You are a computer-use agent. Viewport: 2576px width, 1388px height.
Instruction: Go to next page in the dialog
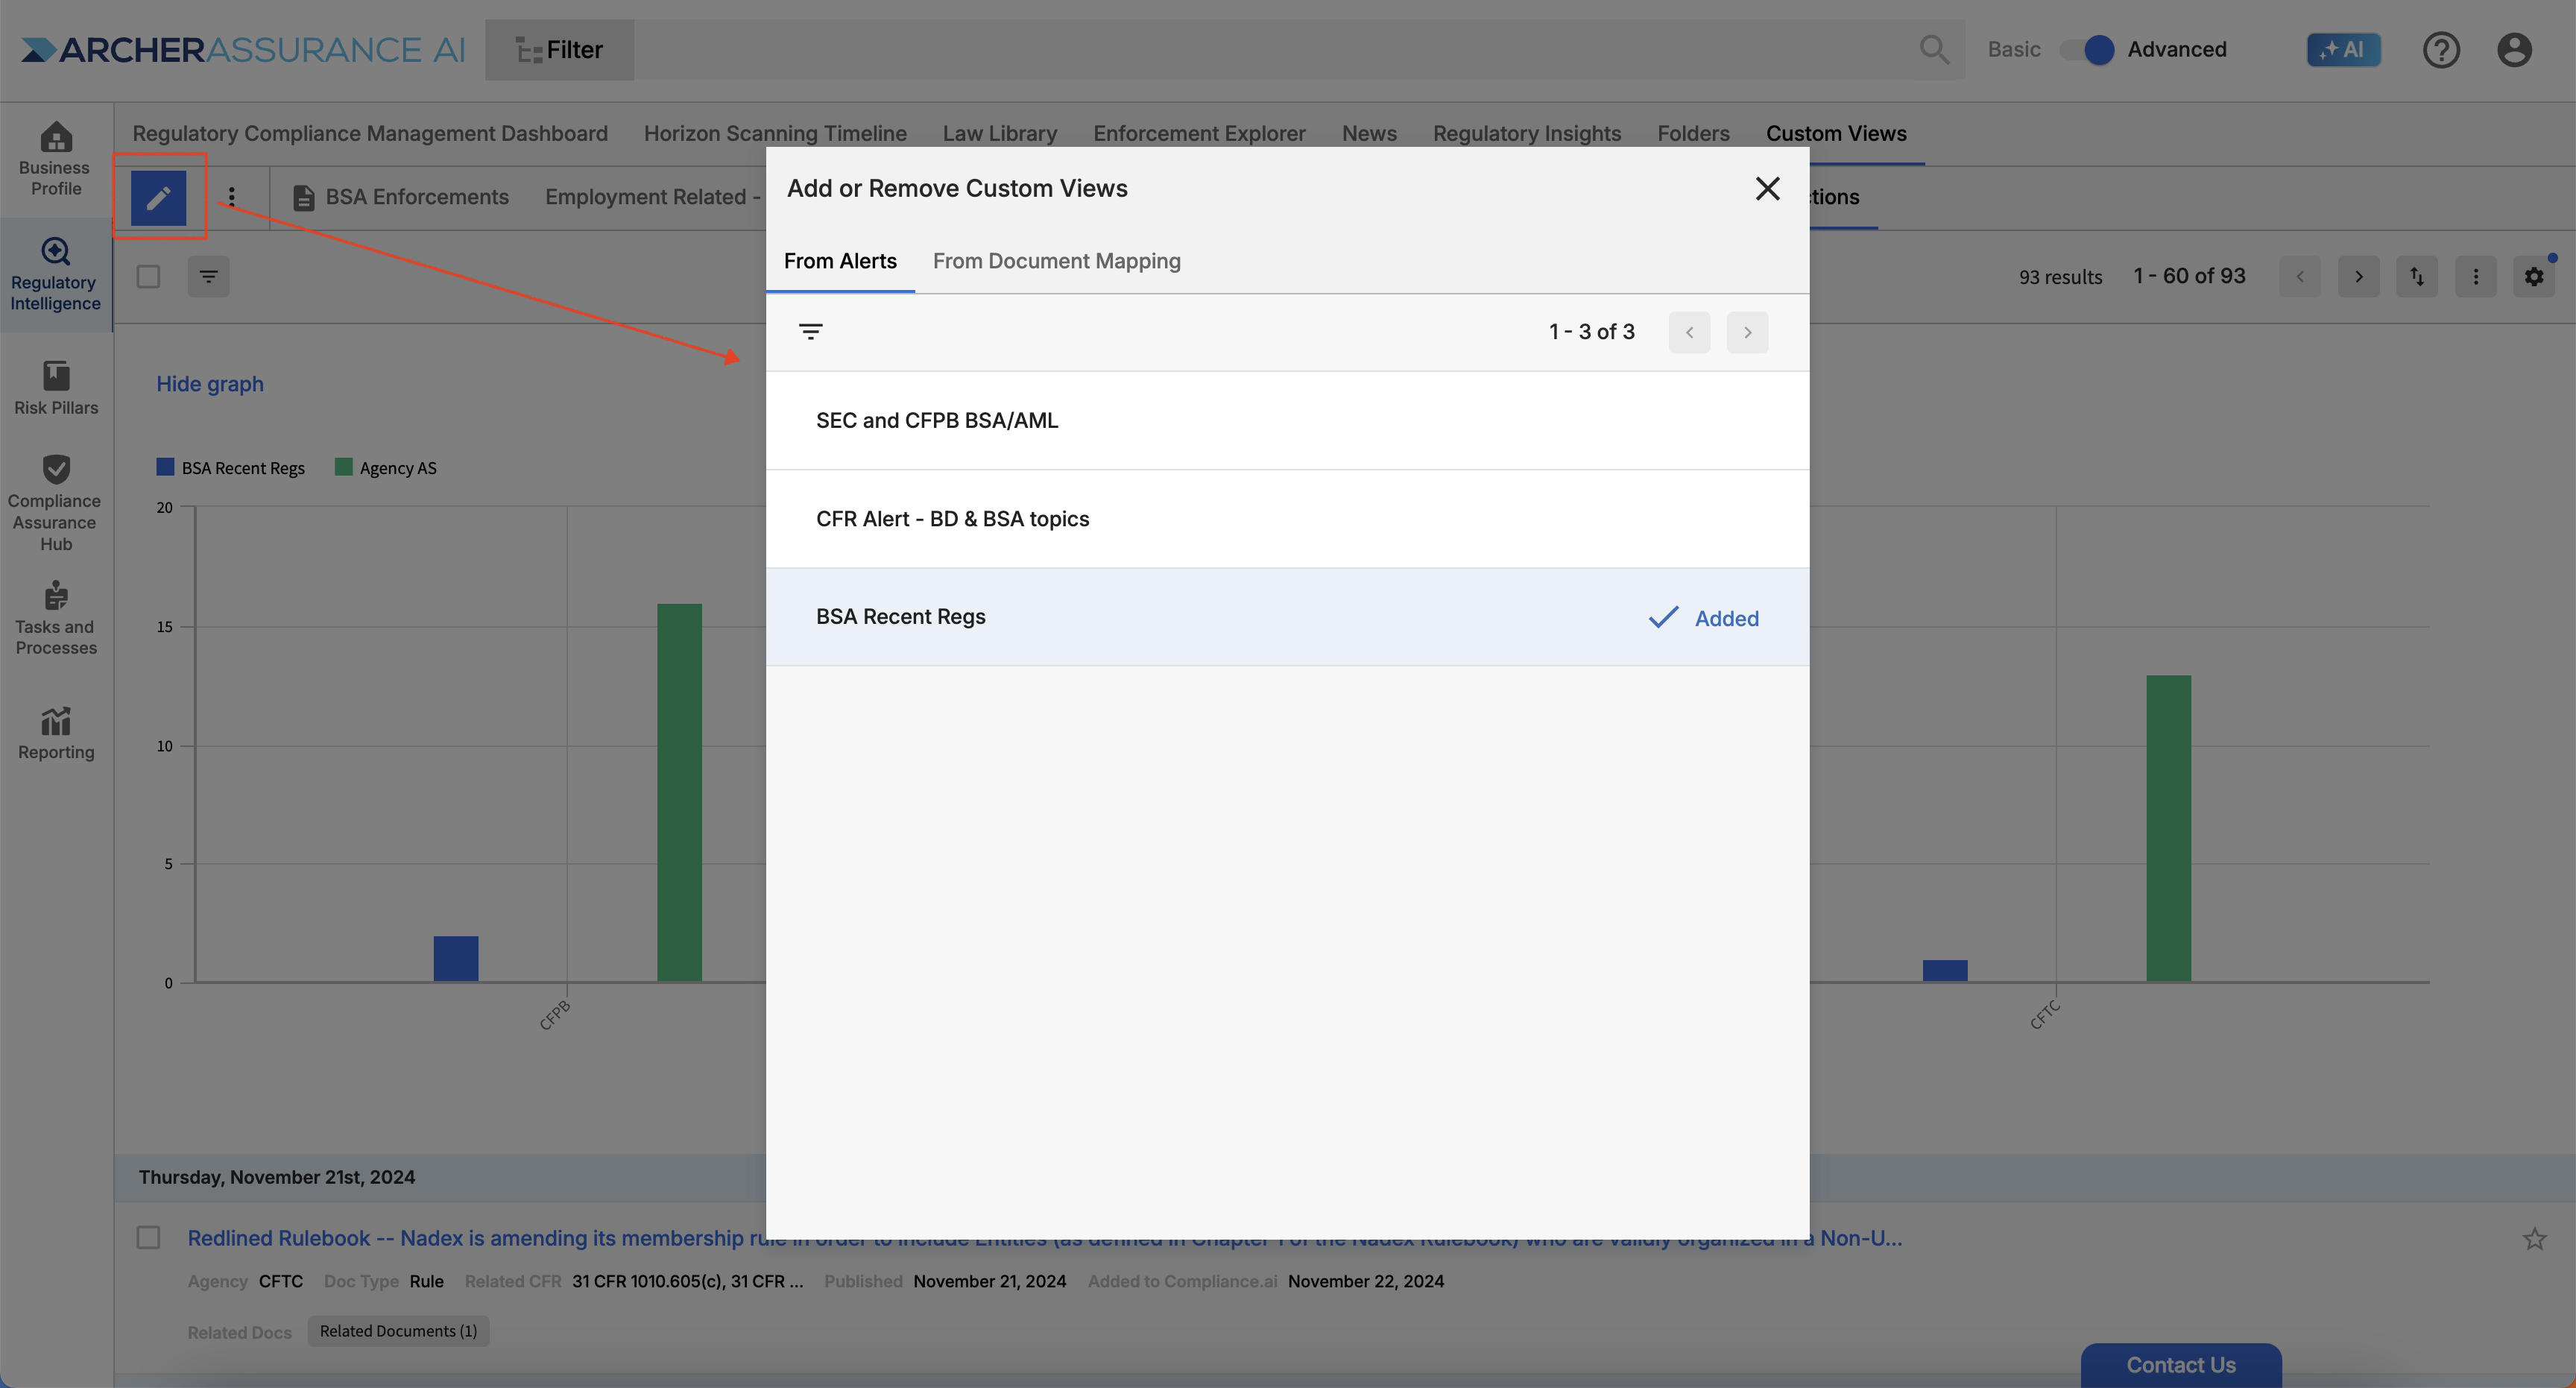(1747, 332)
